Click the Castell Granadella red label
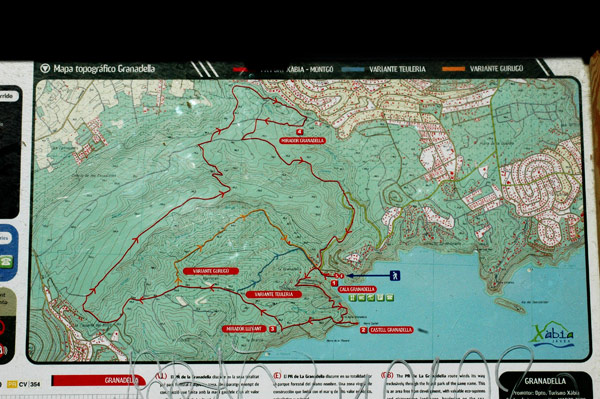Image resolution: width=600 pixels, height=399 pixels. click(x=391, y=330)
